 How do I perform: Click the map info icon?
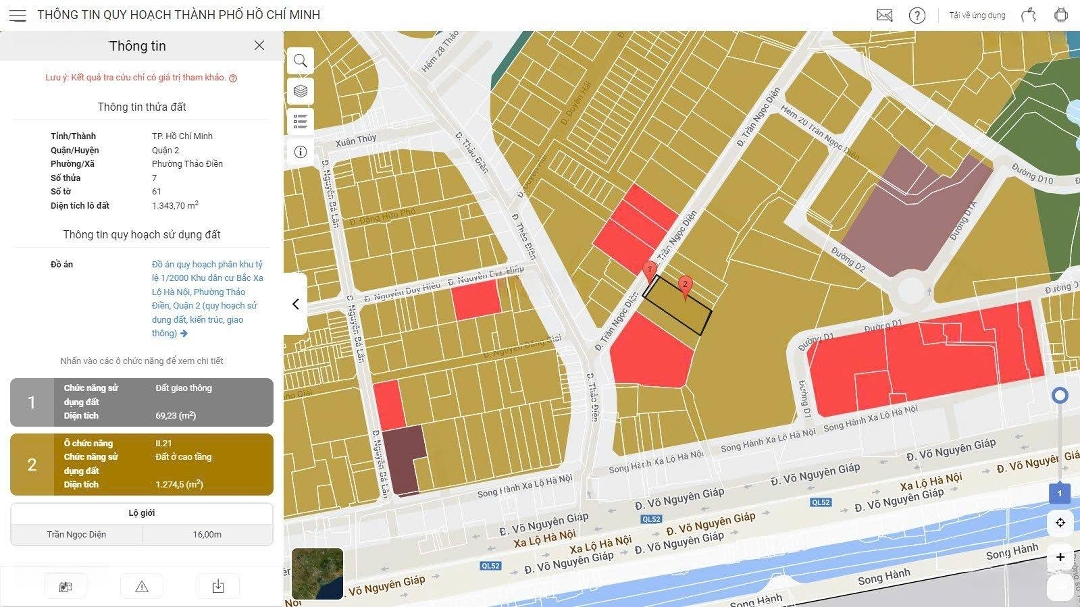300,152
